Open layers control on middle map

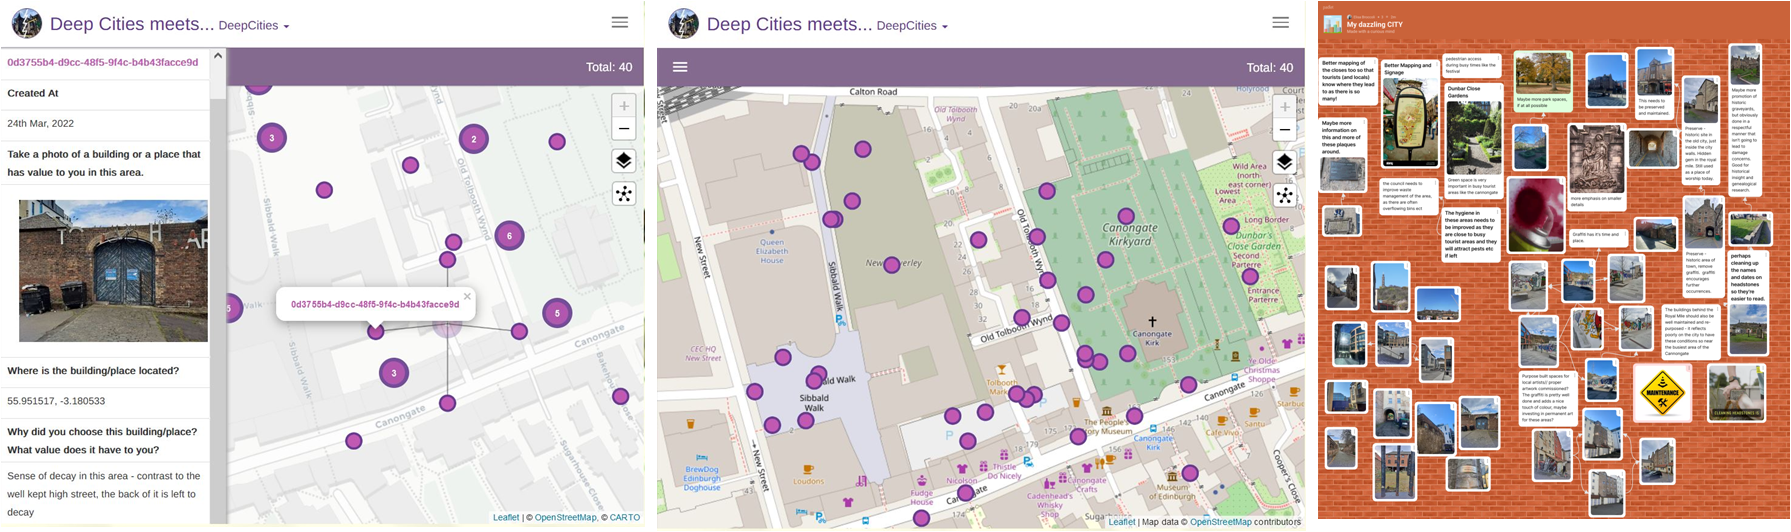(x=1285, y=162)
